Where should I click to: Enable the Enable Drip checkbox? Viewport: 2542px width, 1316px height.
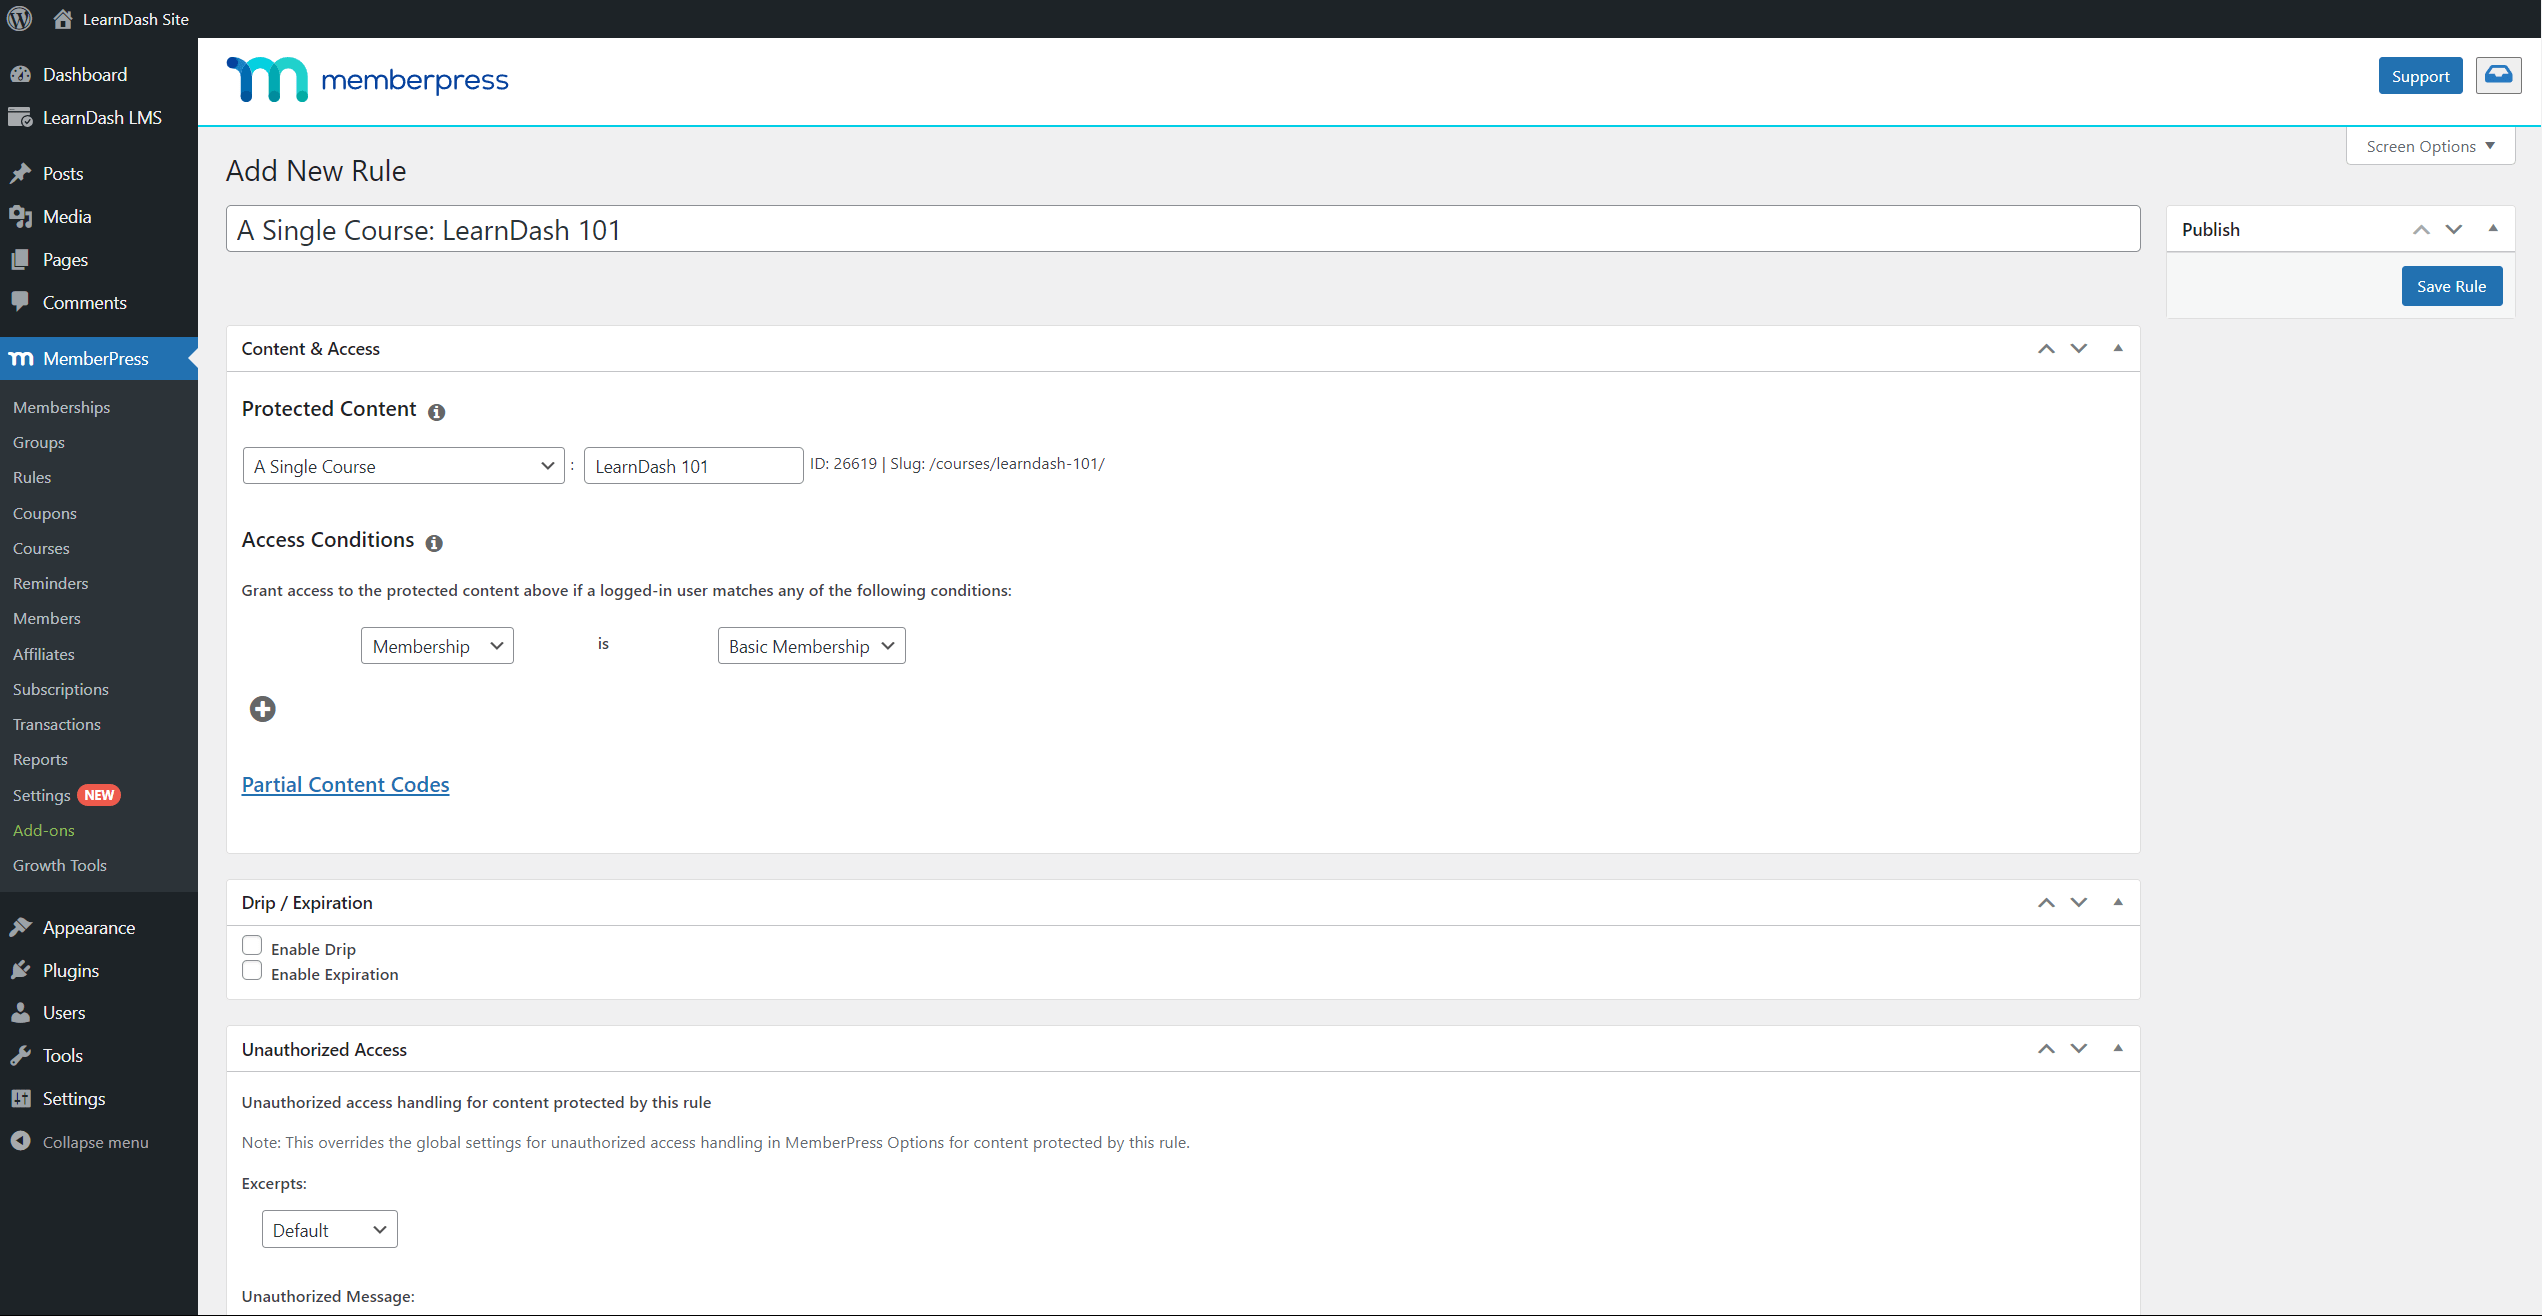pyautogui.click(x=253, y=945)
